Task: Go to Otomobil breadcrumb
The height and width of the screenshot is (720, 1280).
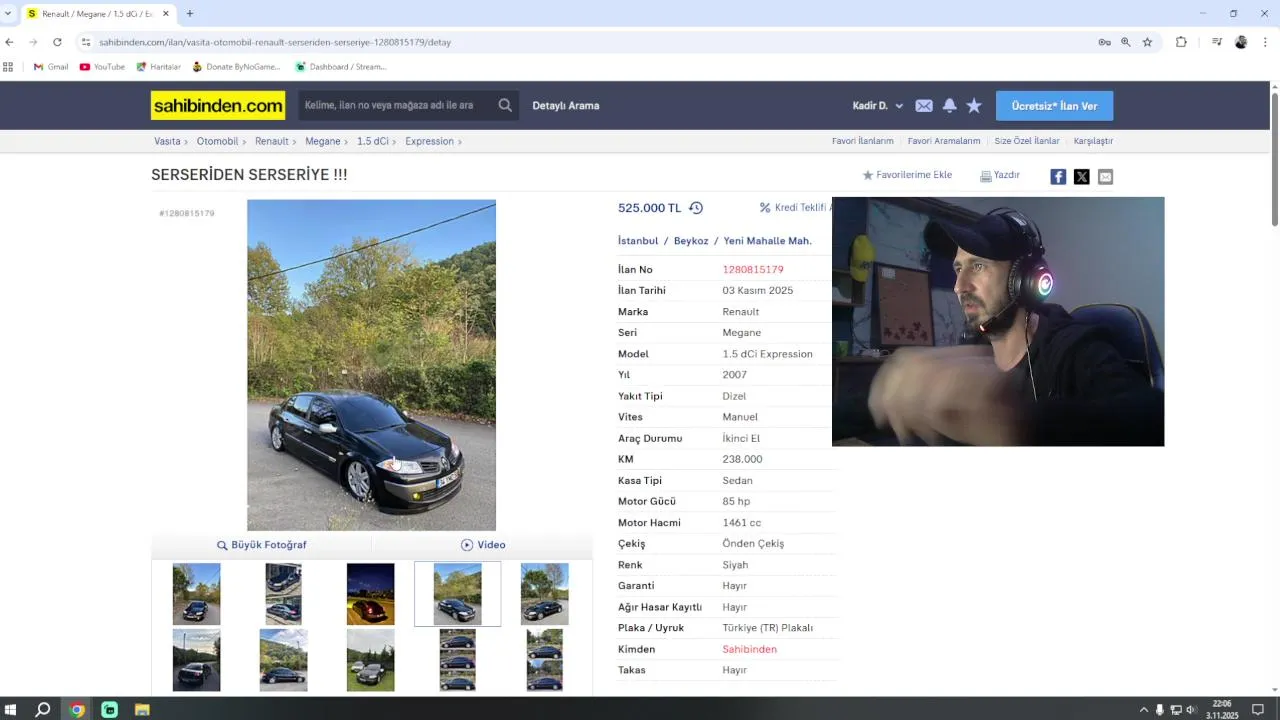Action: 217,141
